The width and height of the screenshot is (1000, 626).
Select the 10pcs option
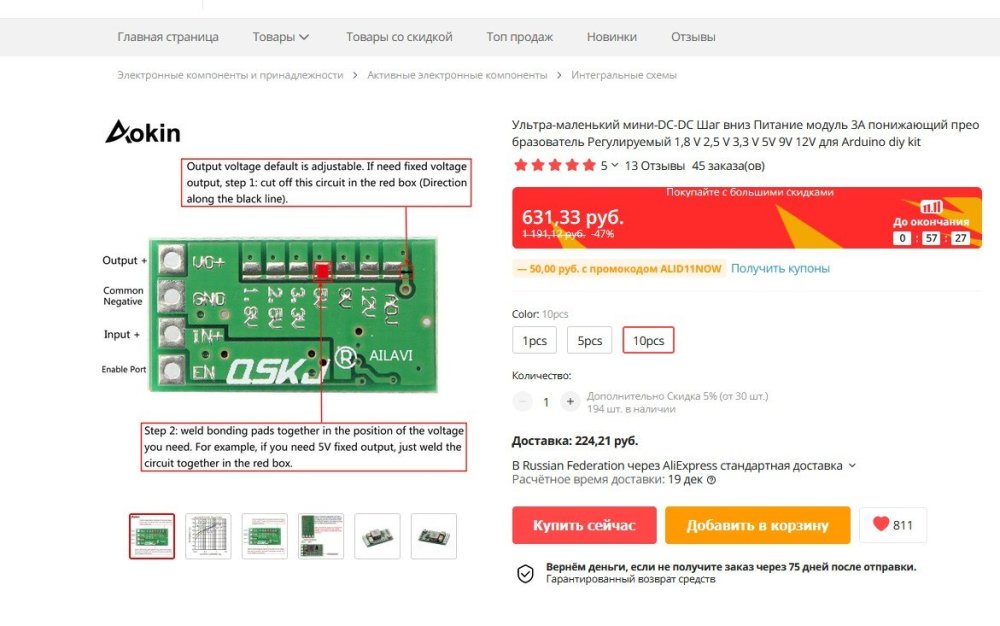pyautogui.click(x=648, y=341)
